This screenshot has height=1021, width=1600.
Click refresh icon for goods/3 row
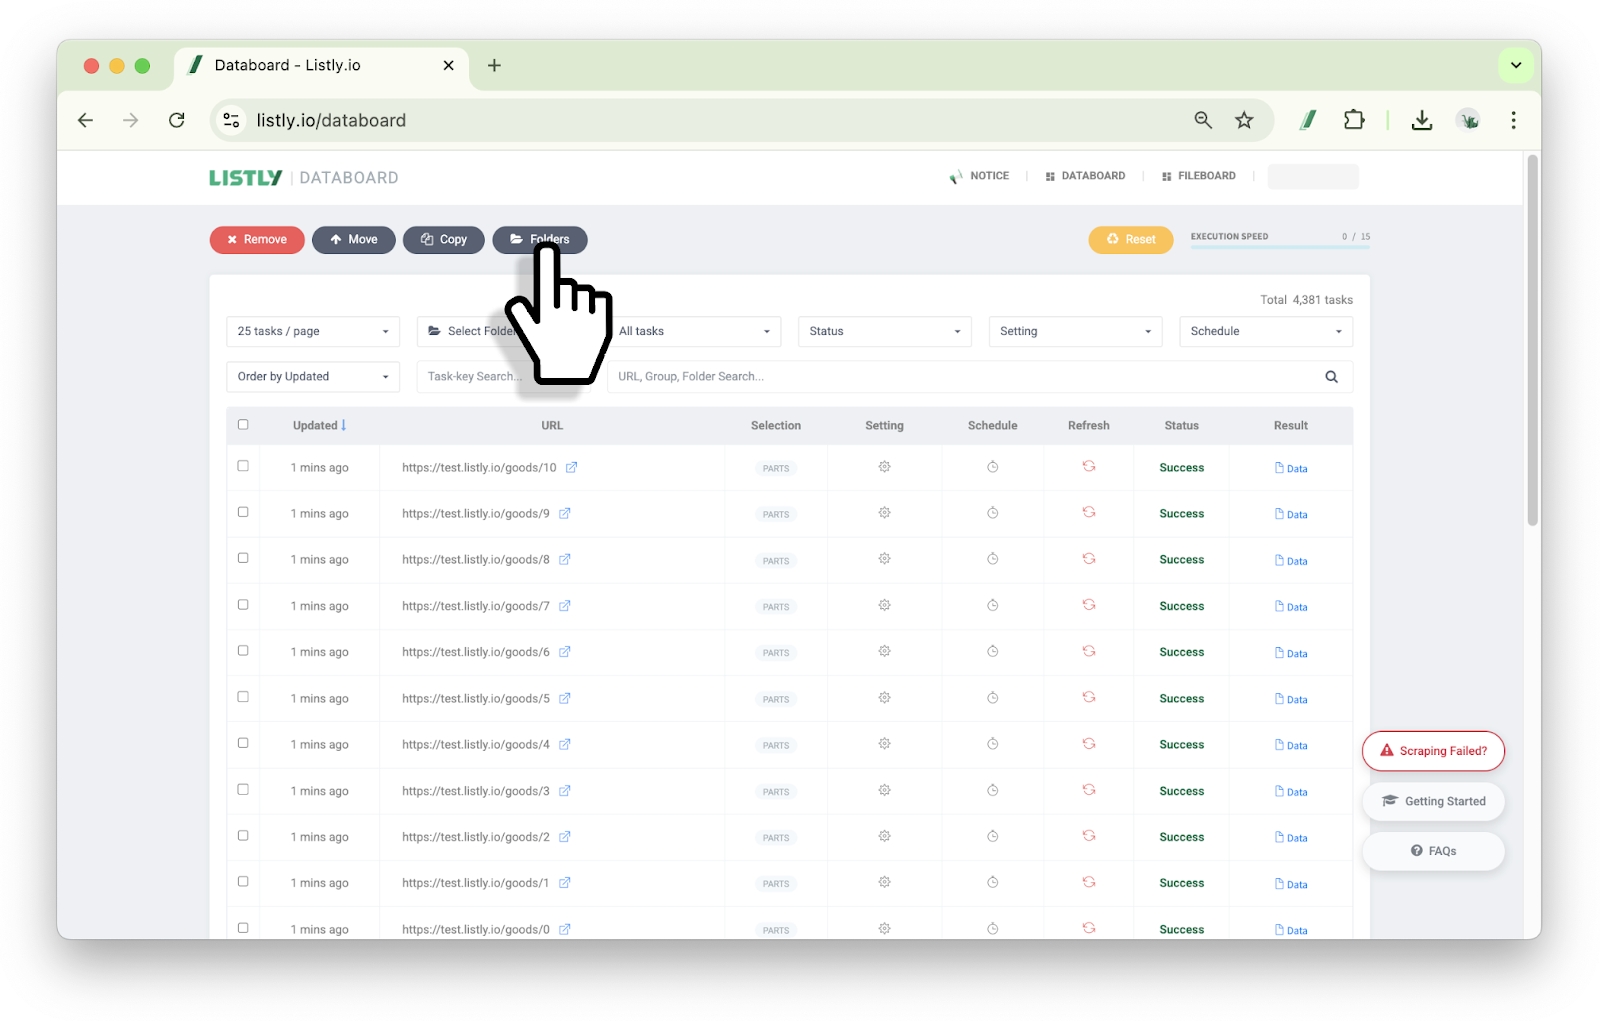(1088, 790)
